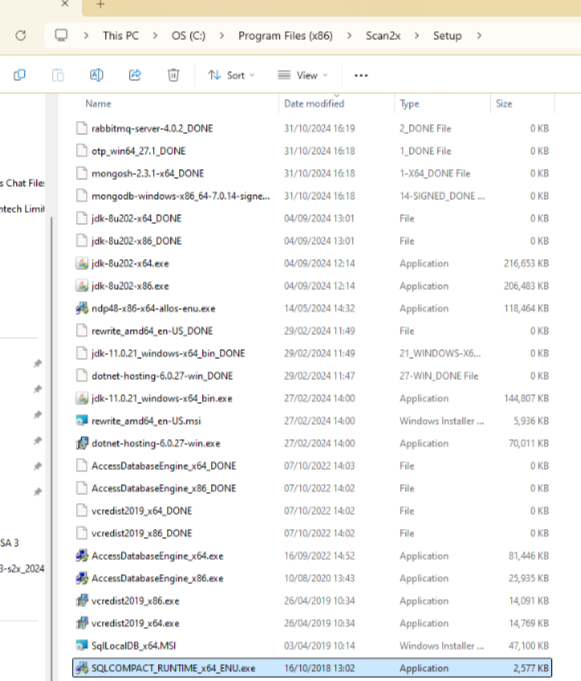Select jdk-11.0.21_windows-x64_bin.exe icon
581x681 pixels.
pos(82,398)
